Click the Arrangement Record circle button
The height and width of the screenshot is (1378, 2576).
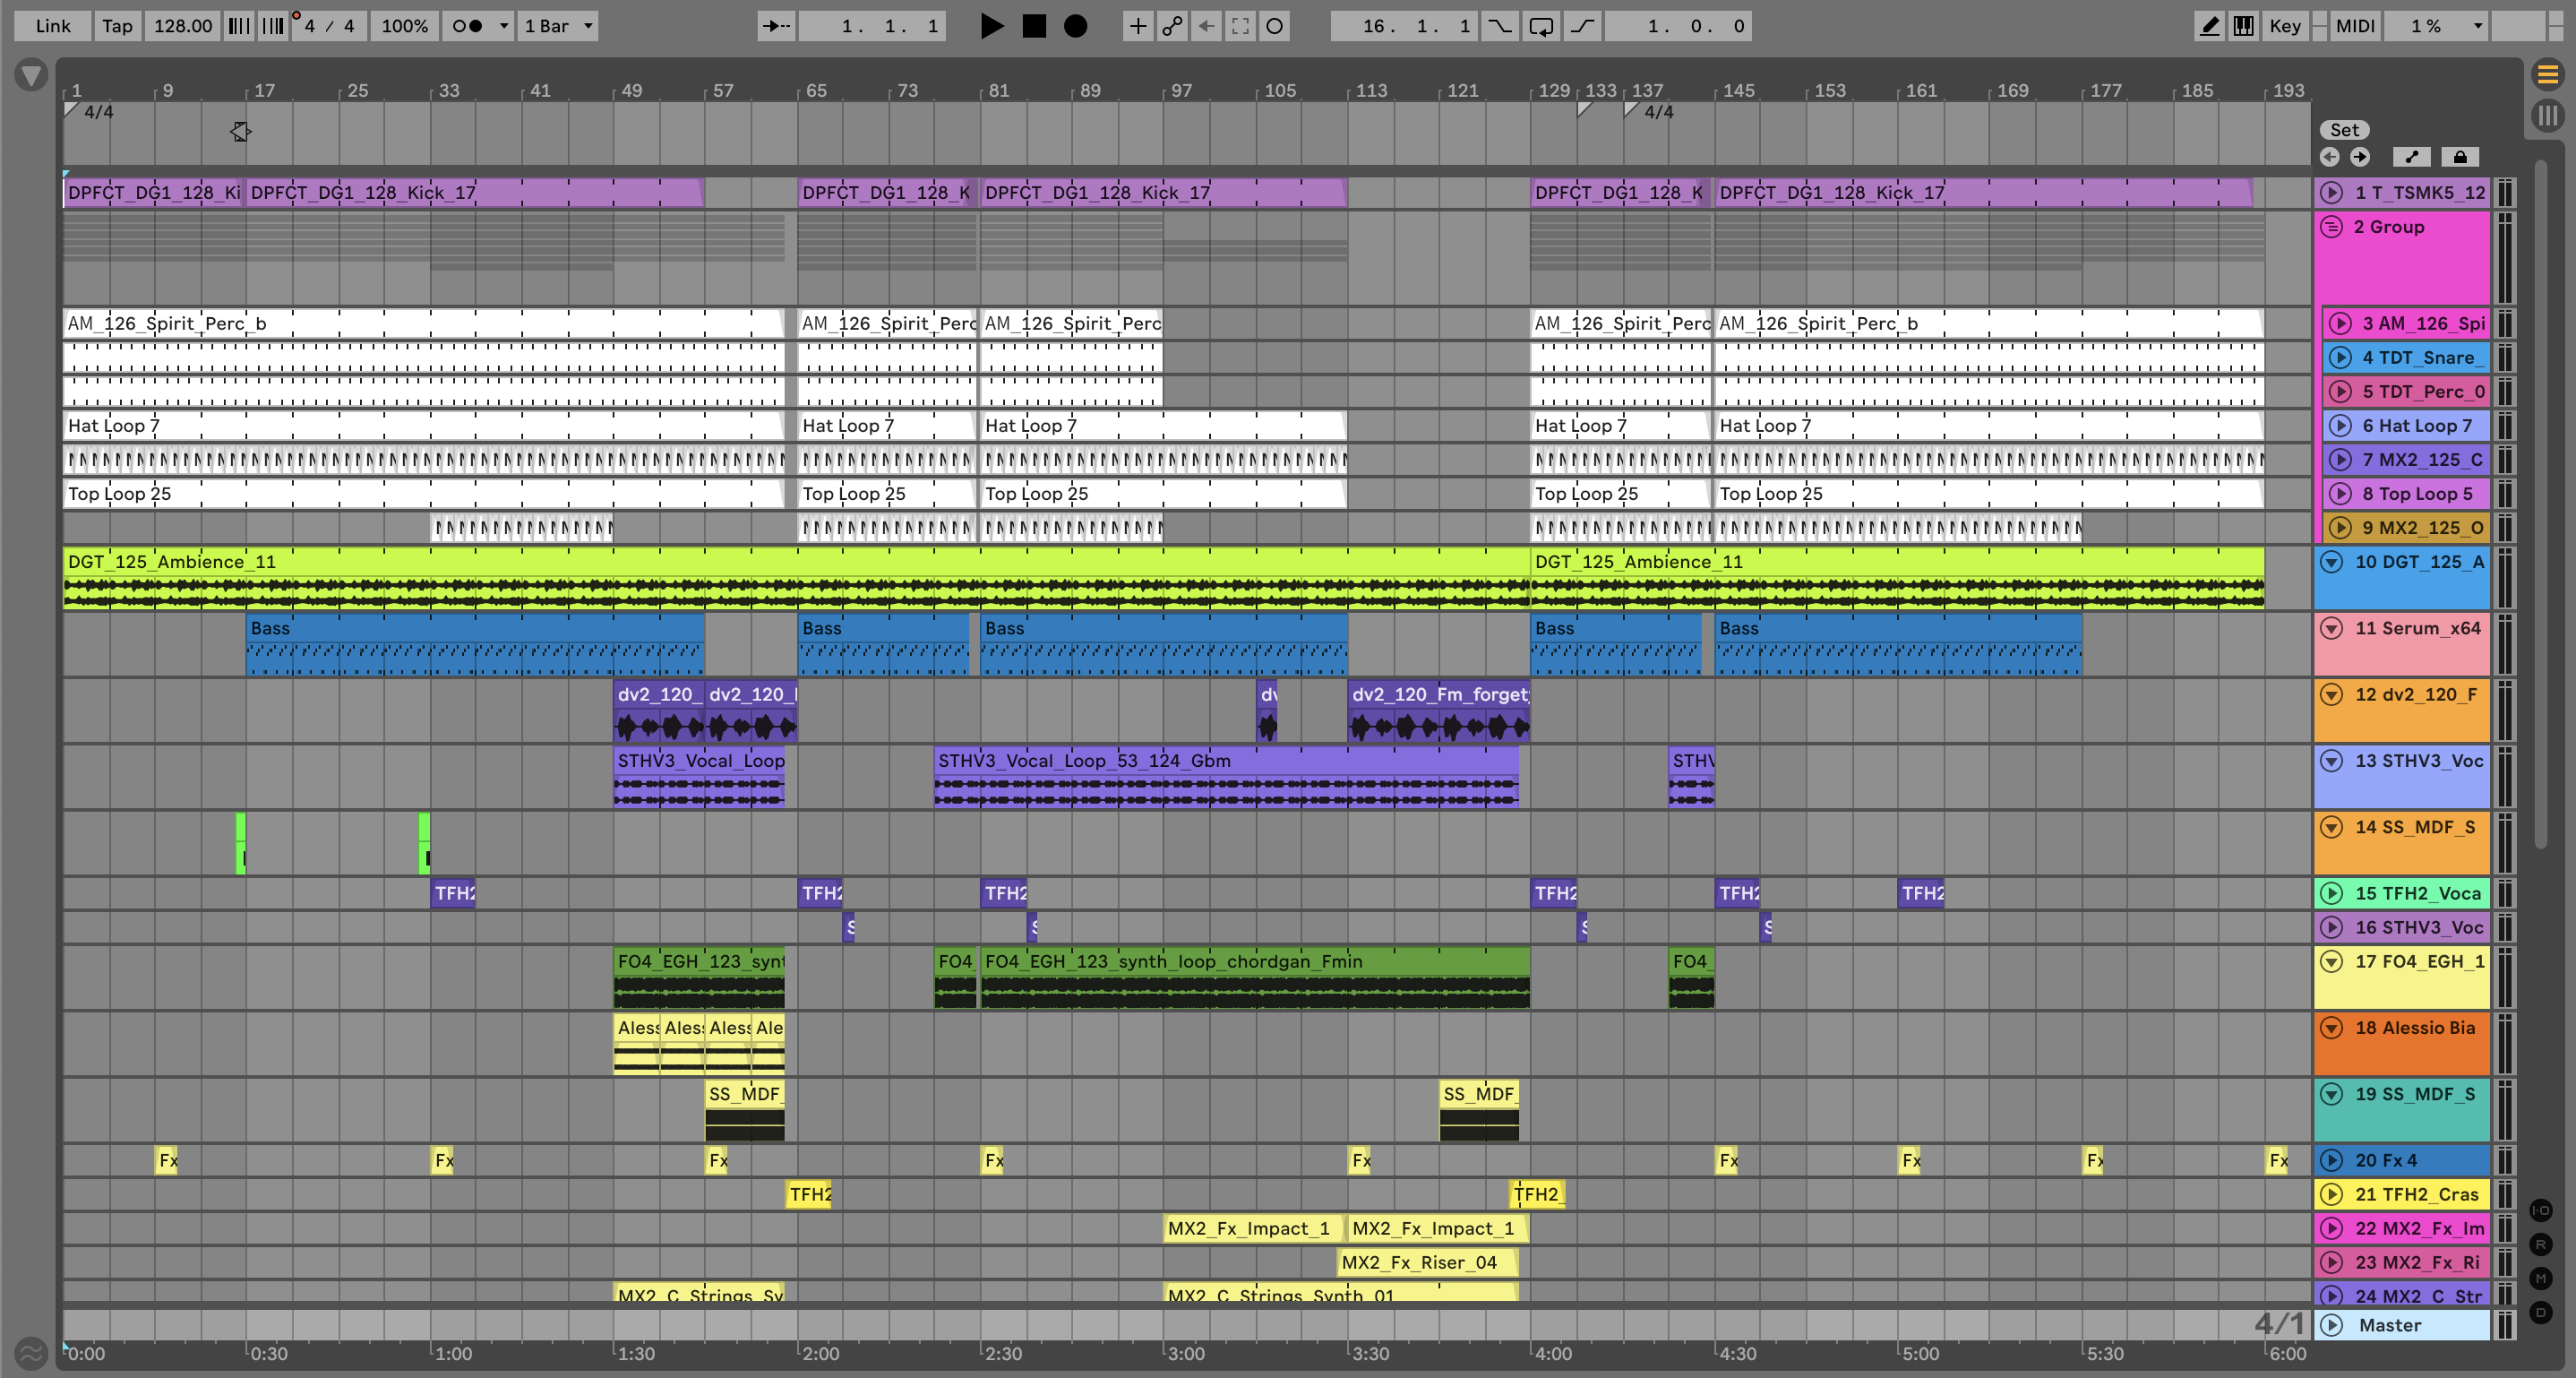coord(1075,26)
